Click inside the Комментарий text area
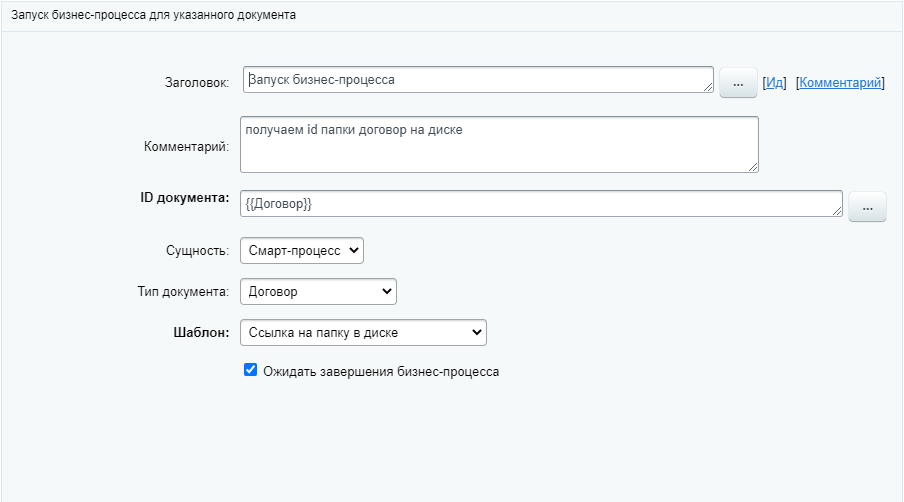Image resolution: width=904 pixels, height=502 pixels. (498, 144)
